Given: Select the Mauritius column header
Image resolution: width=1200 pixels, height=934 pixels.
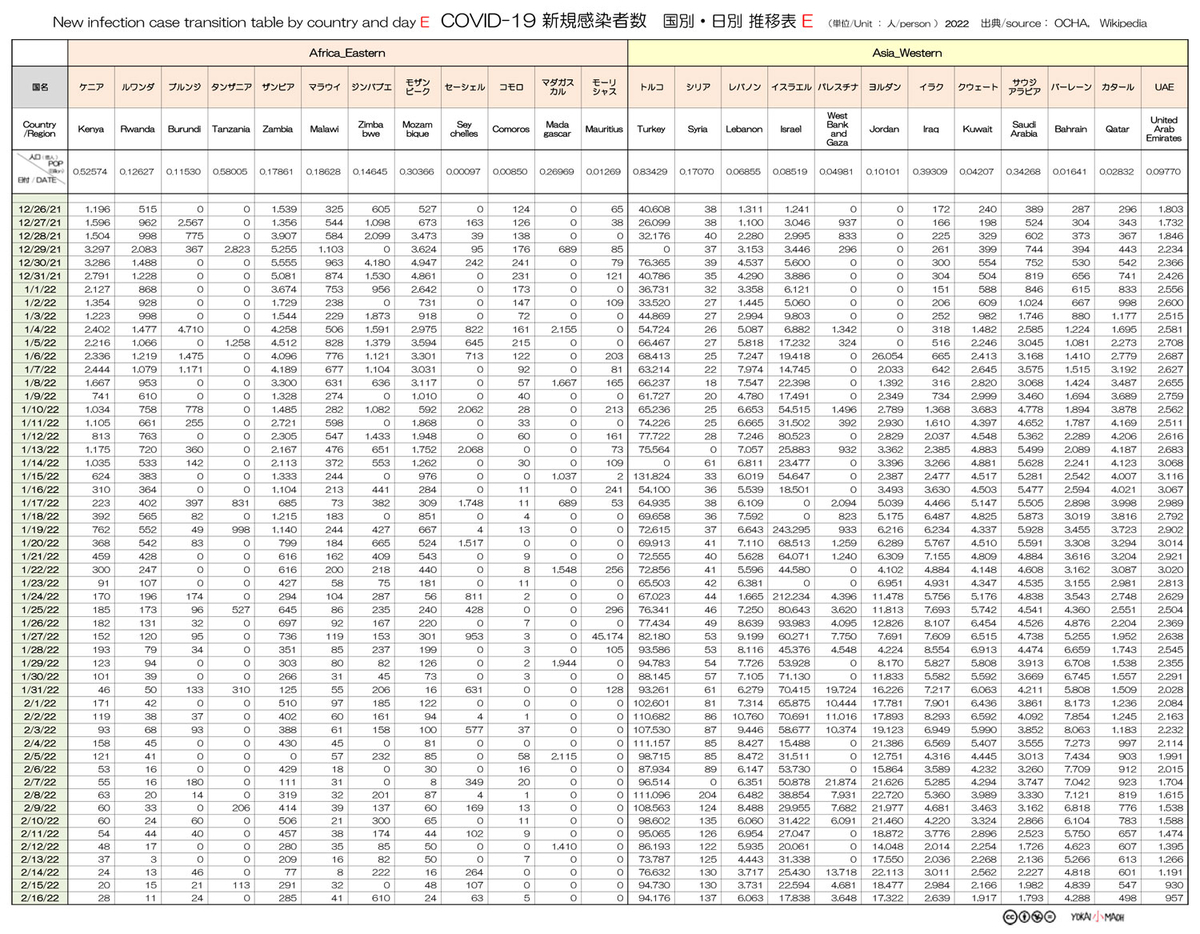Looking at the screenshot, I should tap(604, 129).
